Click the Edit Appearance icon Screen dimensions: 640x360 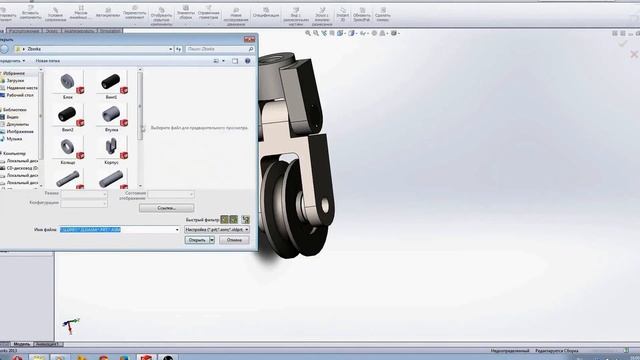pyautogui.click(x=374, y=33)
